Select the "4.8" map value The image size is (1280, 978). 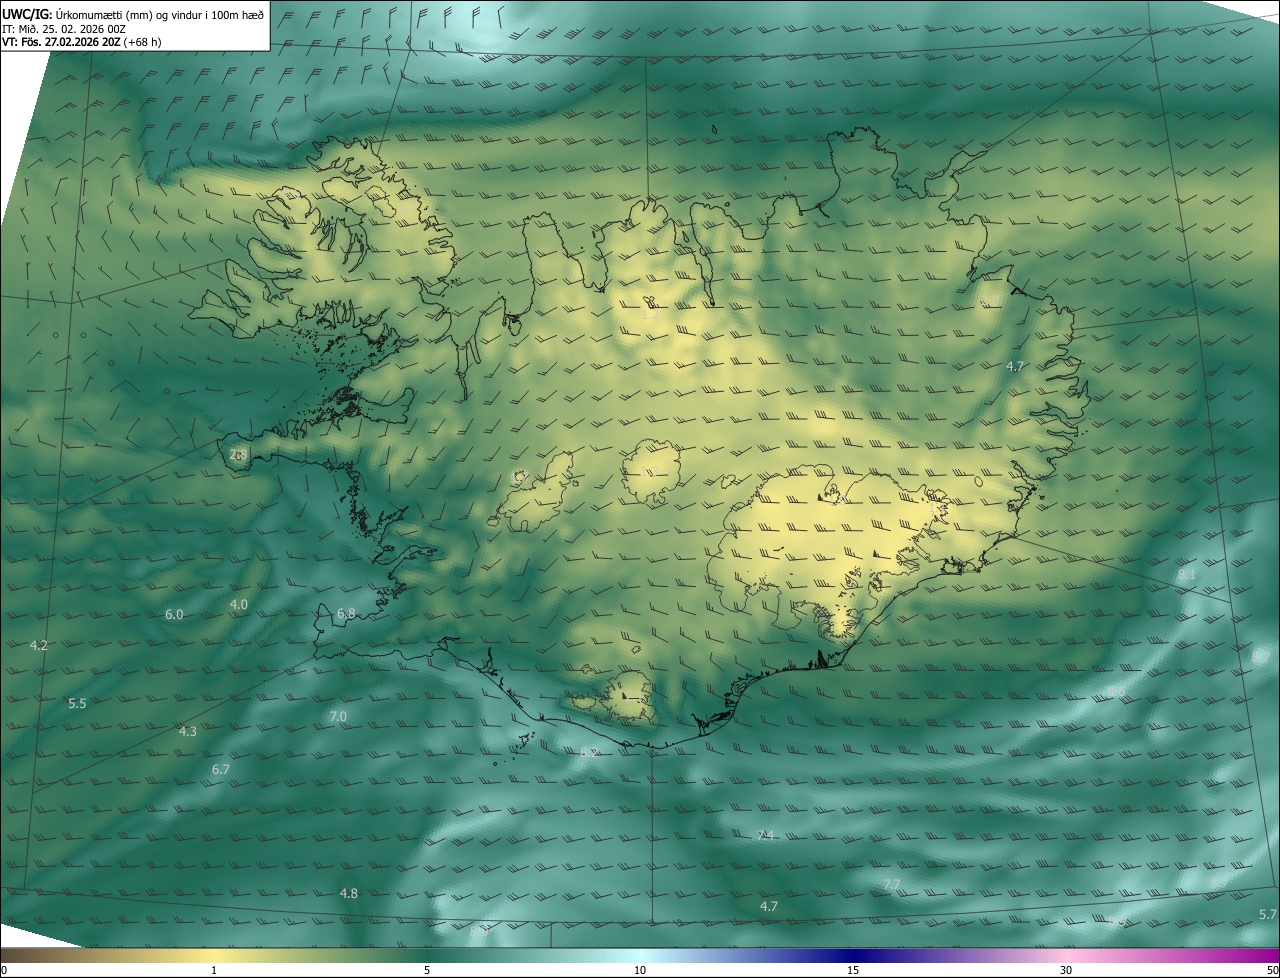(x=348, y=893)
